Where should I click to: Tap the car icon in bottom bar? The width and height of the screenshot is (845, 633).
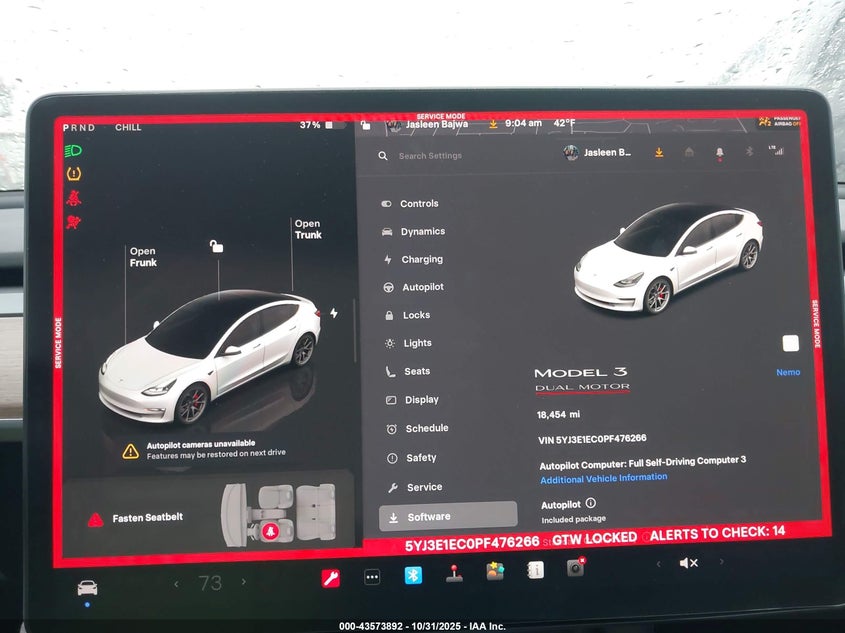(x=88, y=587)
